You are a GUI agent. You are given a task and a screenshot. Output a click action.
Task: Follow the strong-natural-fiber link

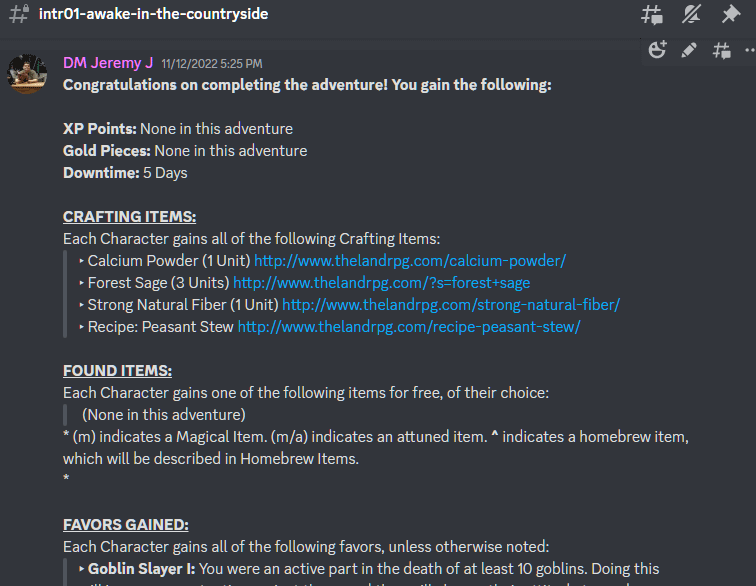point(451,305)
